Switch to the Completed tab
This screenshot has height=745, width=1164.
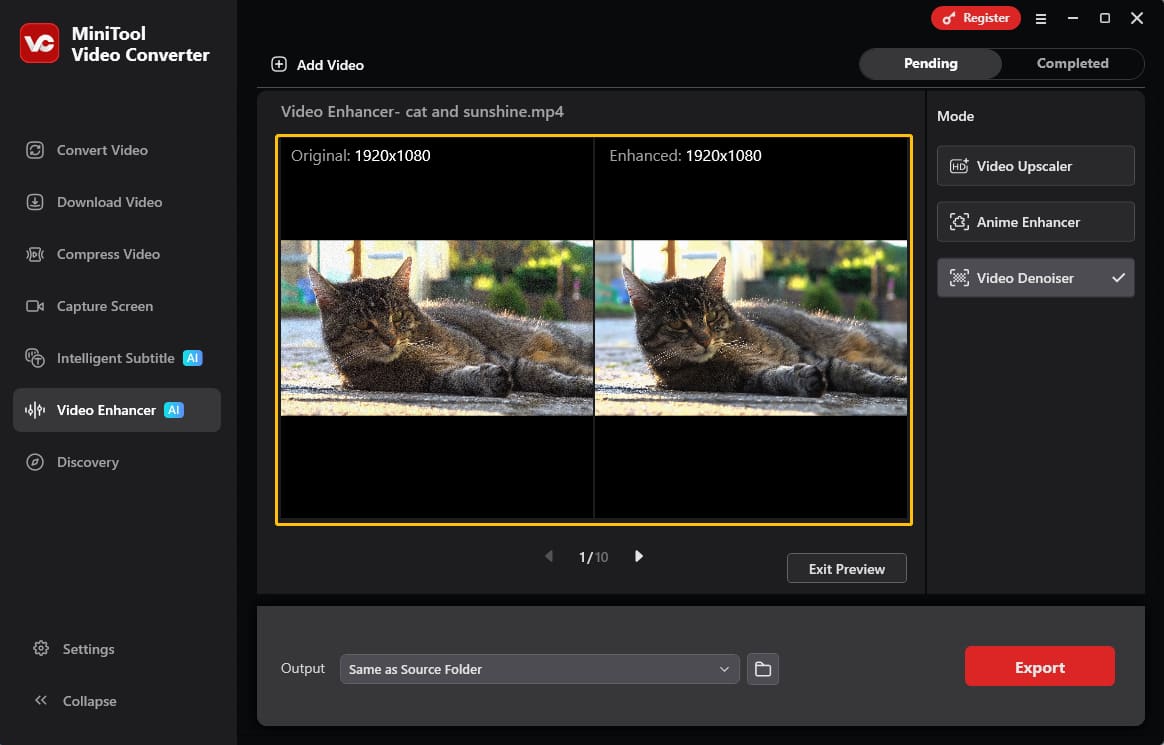pos(1072,63)
